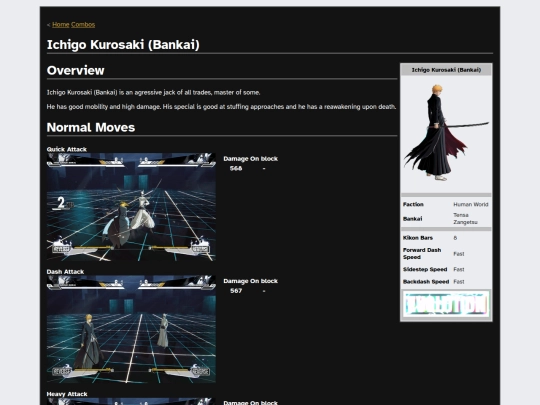Select the Dash Attack damage value 567
This screenshot has height=405, width=540.
click(236, 291)
